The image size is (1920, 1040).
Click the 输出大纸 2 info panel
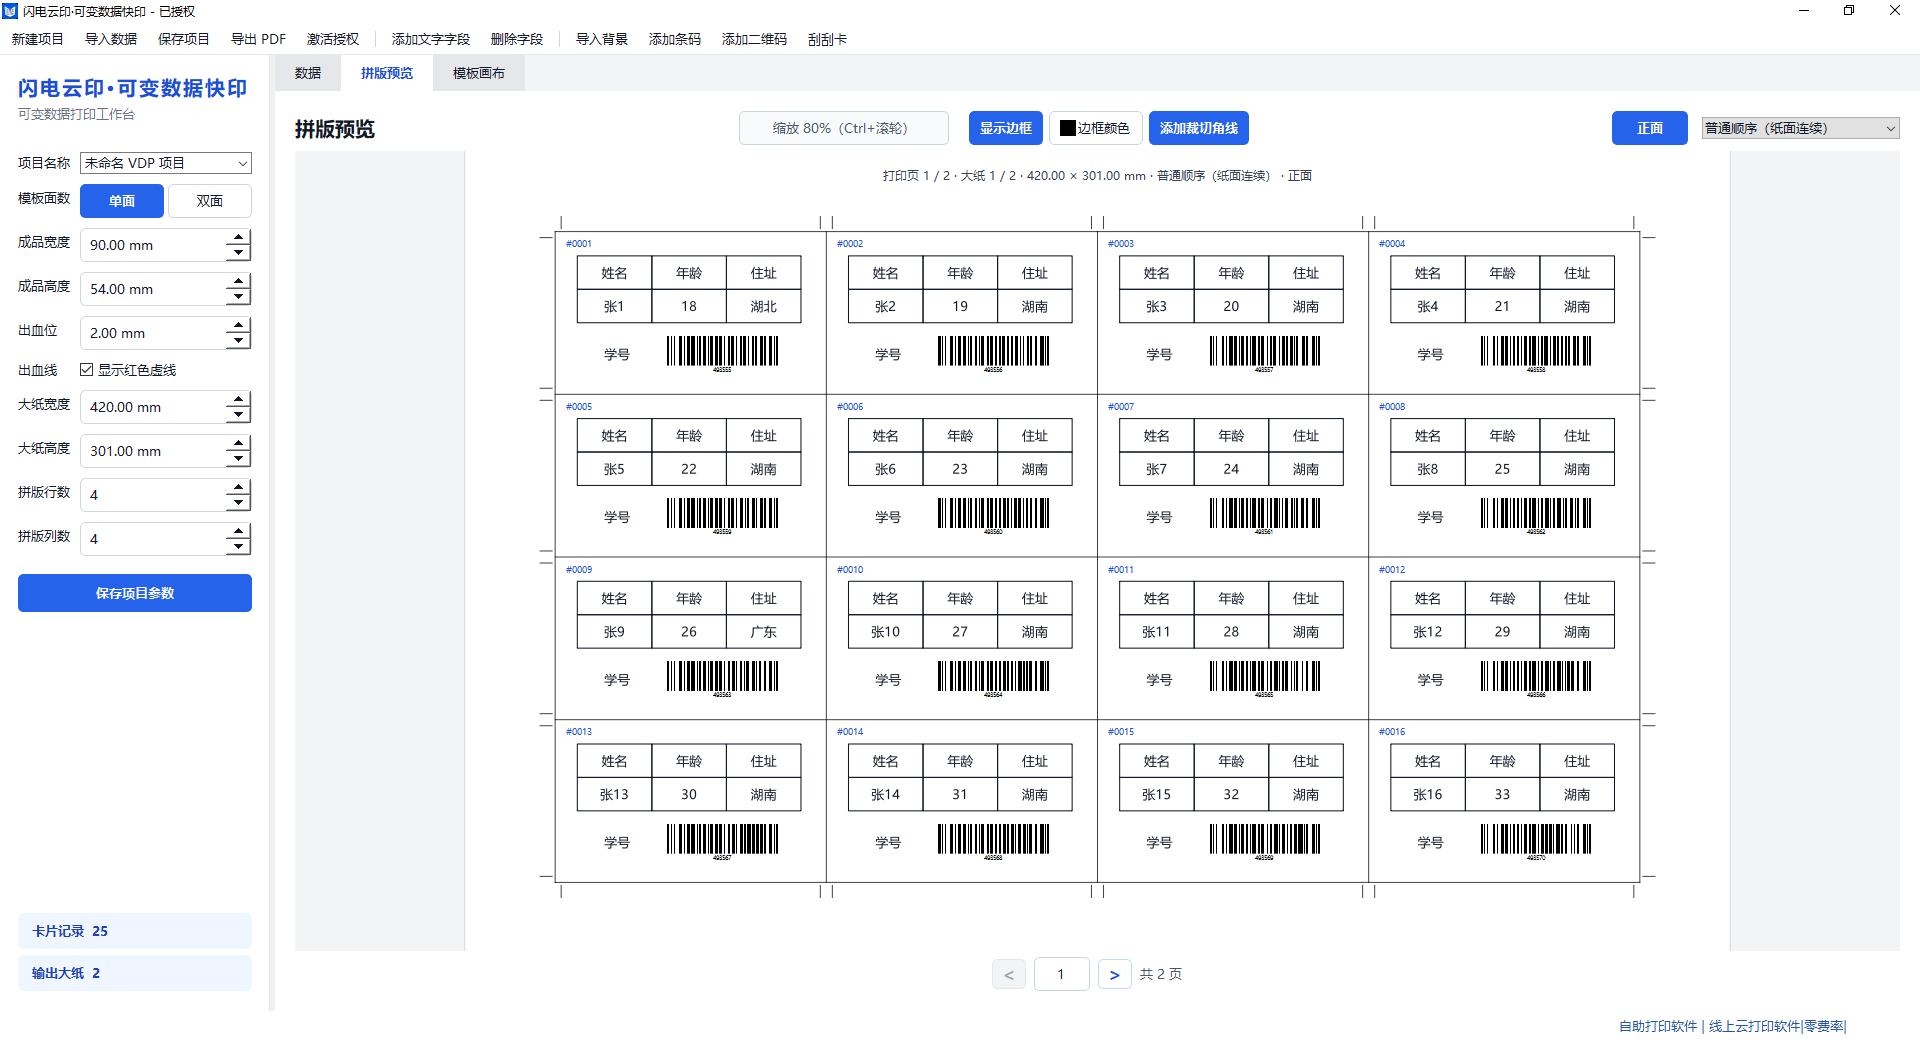click(x=135, y=973)
